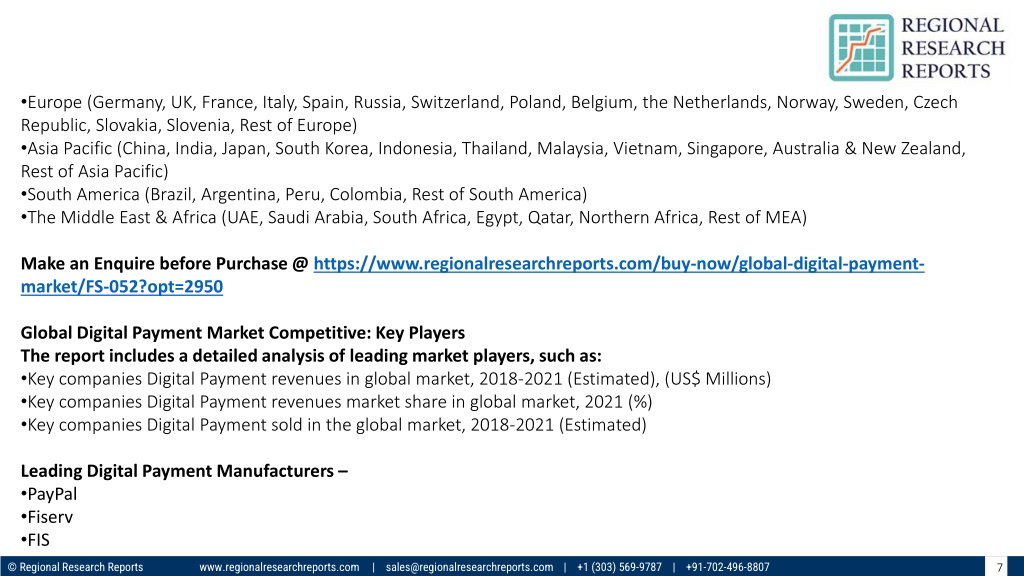Click the phone number +91-702-496-8807
This screenshot has height=576, width=1024.
tap(728, 567)
